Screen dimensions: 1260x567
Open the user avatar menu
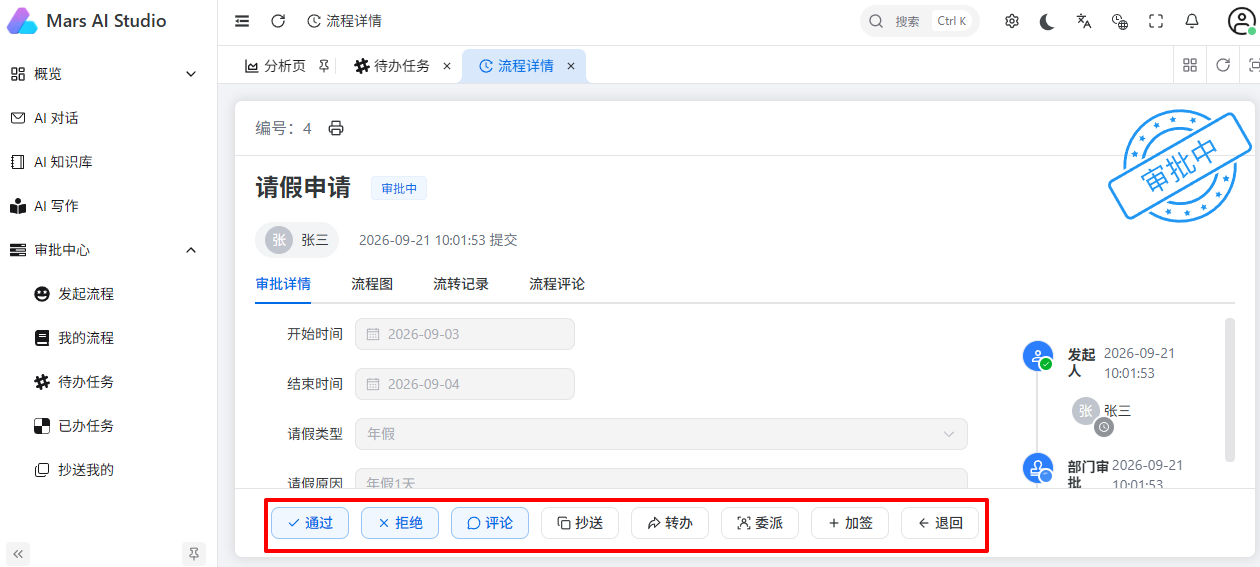pos(1241,21)
